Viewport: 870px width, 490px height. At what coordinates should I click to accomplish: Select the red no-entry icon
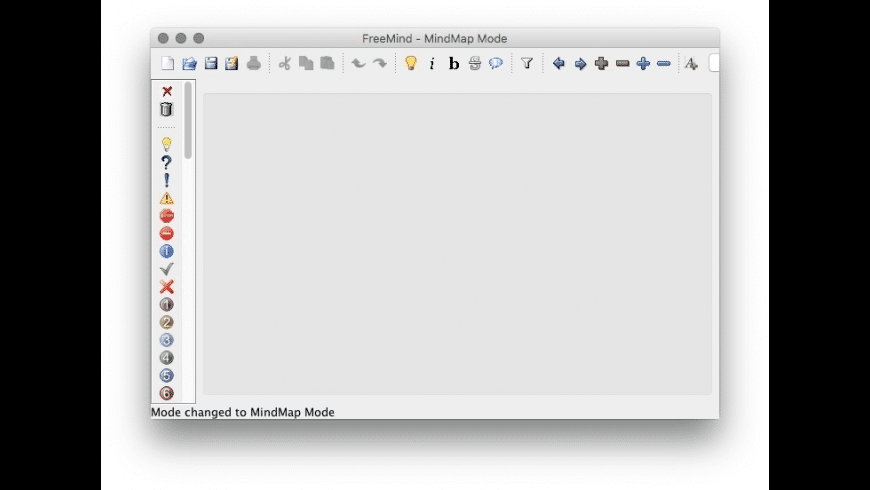pos(166,233)
